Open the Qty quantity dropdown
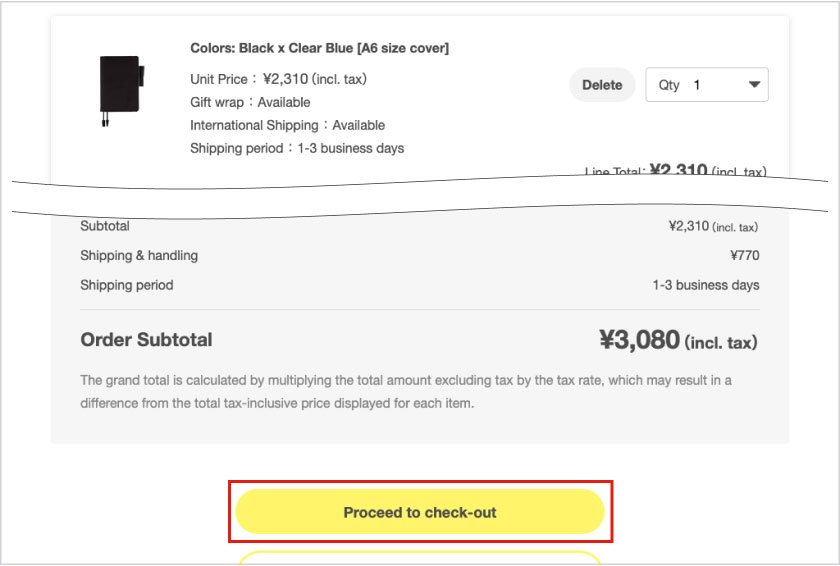 706,85
